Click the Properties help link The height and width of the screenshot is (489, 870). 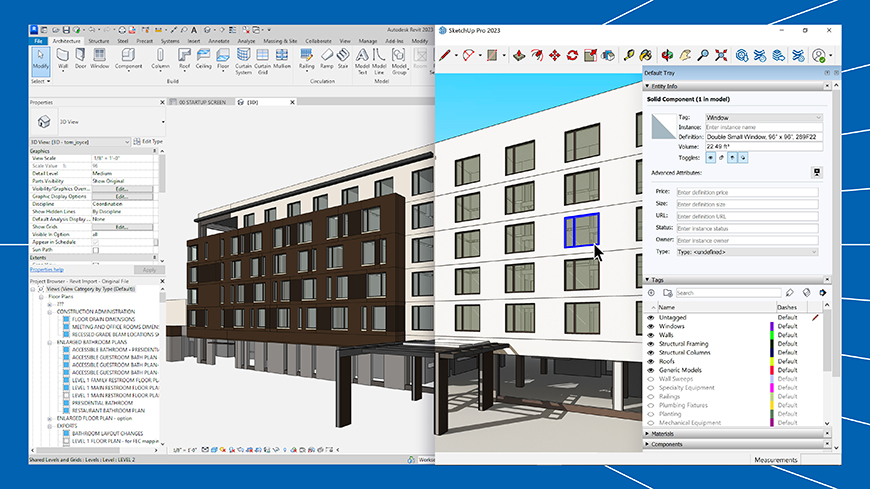[47, 269]
